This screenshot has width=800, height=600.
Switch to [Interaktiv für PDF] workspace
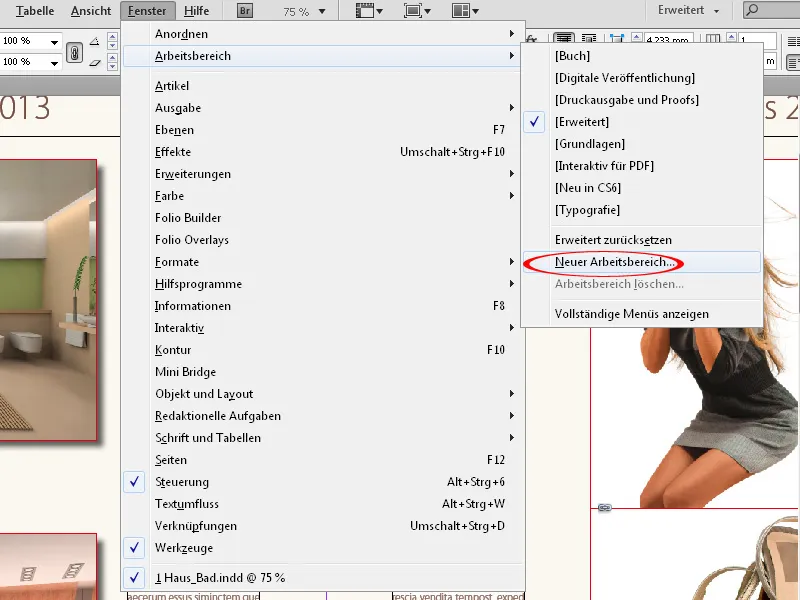pyautogui.click(x=642, y=165)
